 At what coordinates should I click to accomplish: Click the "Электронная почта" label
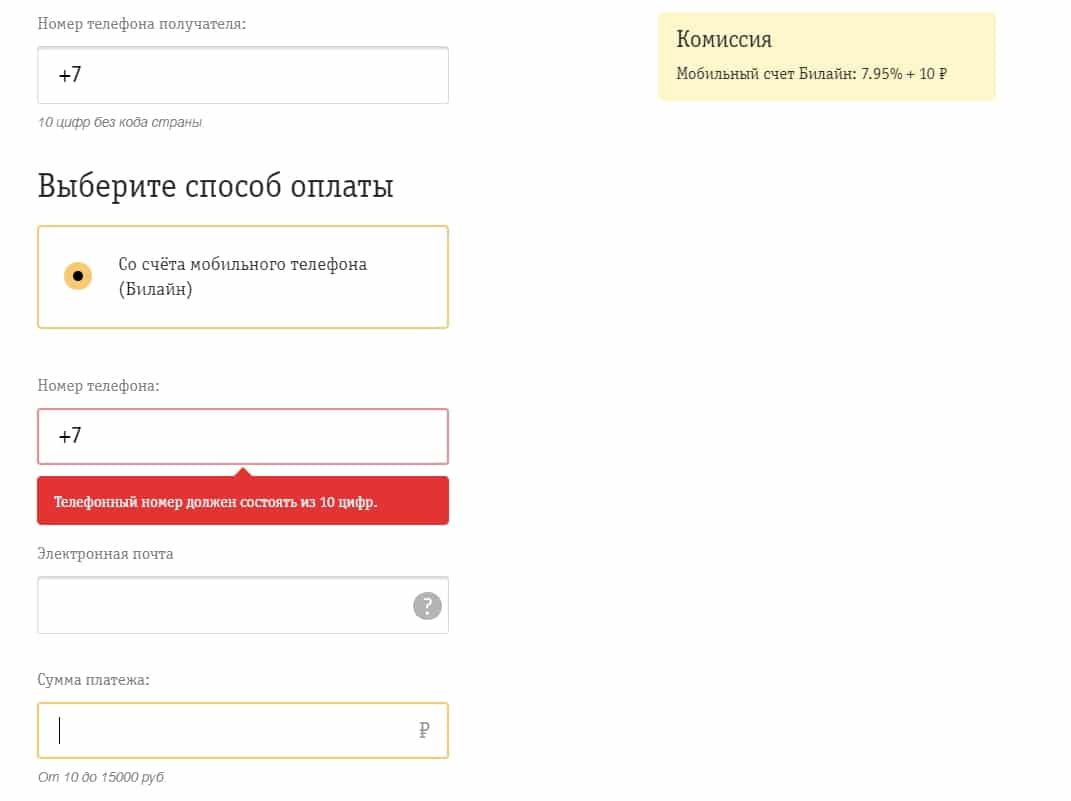pos(105,553)
